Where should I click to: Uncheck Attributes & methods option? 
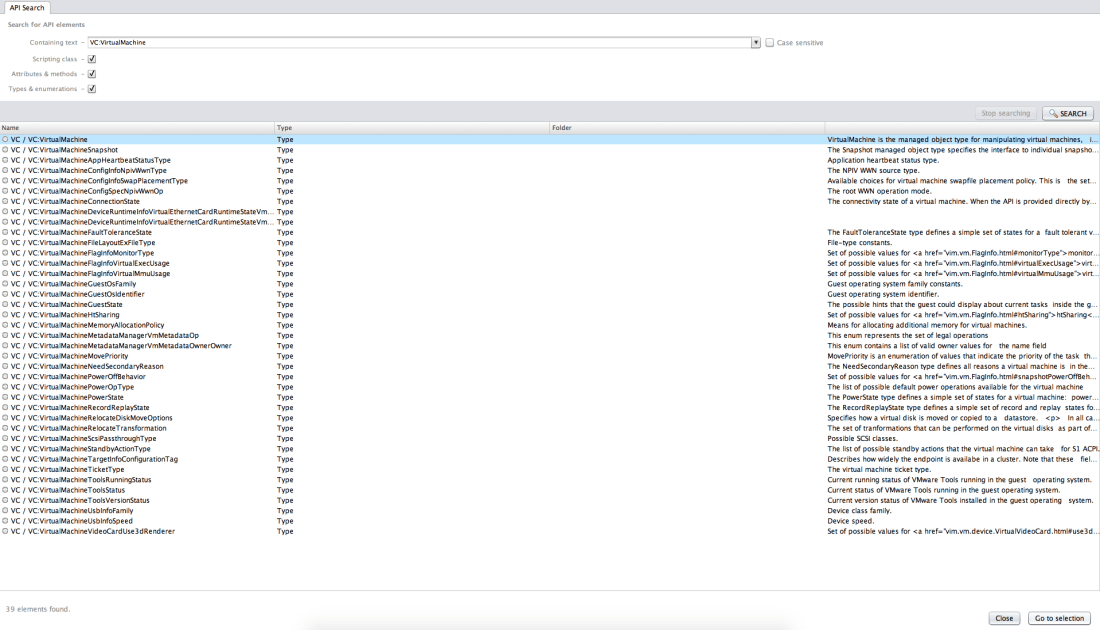(x=91, y=73)
